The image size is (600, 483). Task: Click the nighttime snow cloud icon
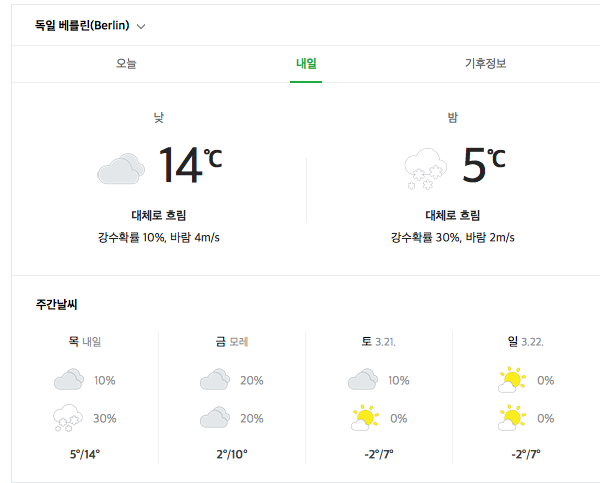click(426, 168)
